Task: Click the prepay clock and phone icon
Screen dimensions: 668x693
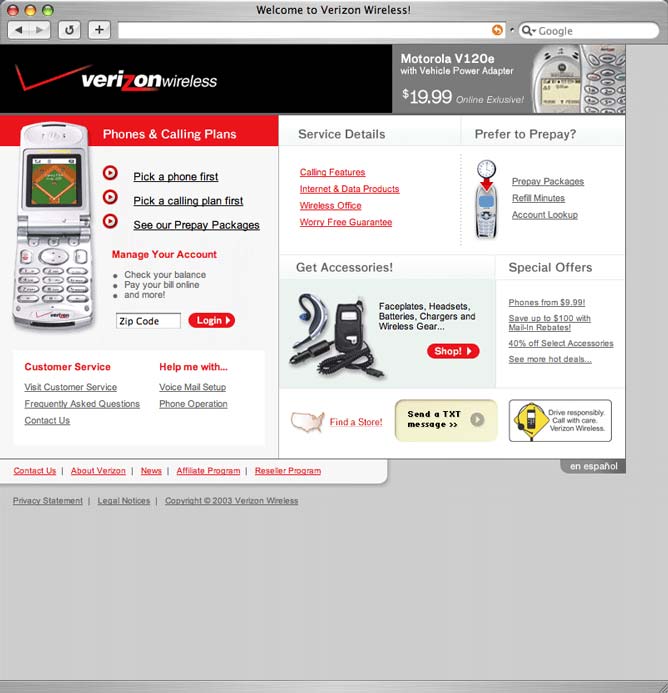Action: coord(486,199)
